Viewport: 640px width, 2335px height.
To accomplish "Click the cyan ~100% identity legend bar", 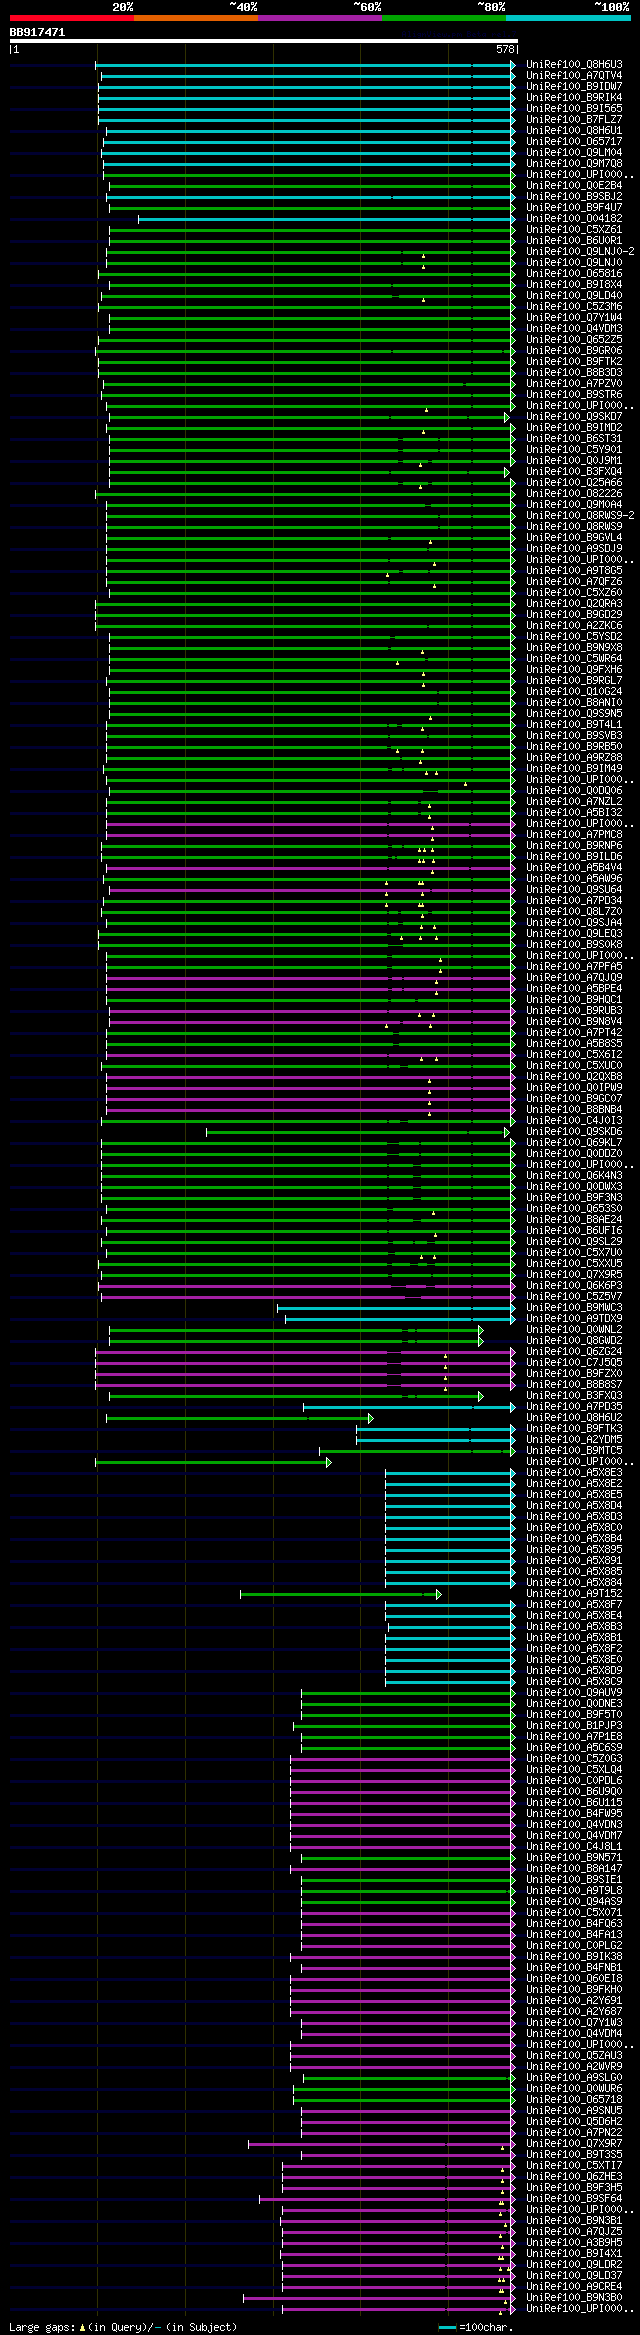I will [x=568, y=18].
